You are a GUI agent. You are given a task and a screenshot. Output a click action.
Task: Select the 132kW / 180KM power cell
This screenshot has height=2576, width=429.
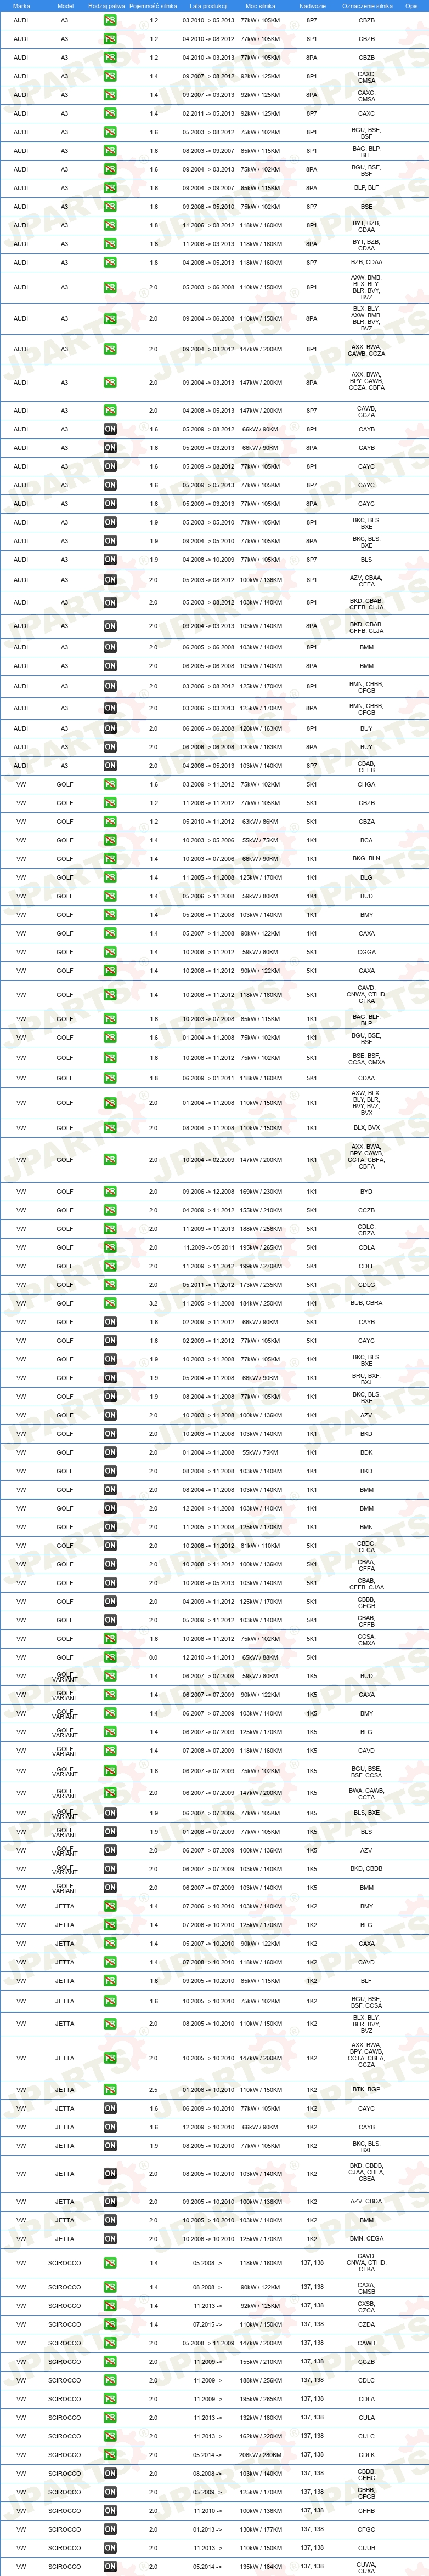tap(261, 2417)
